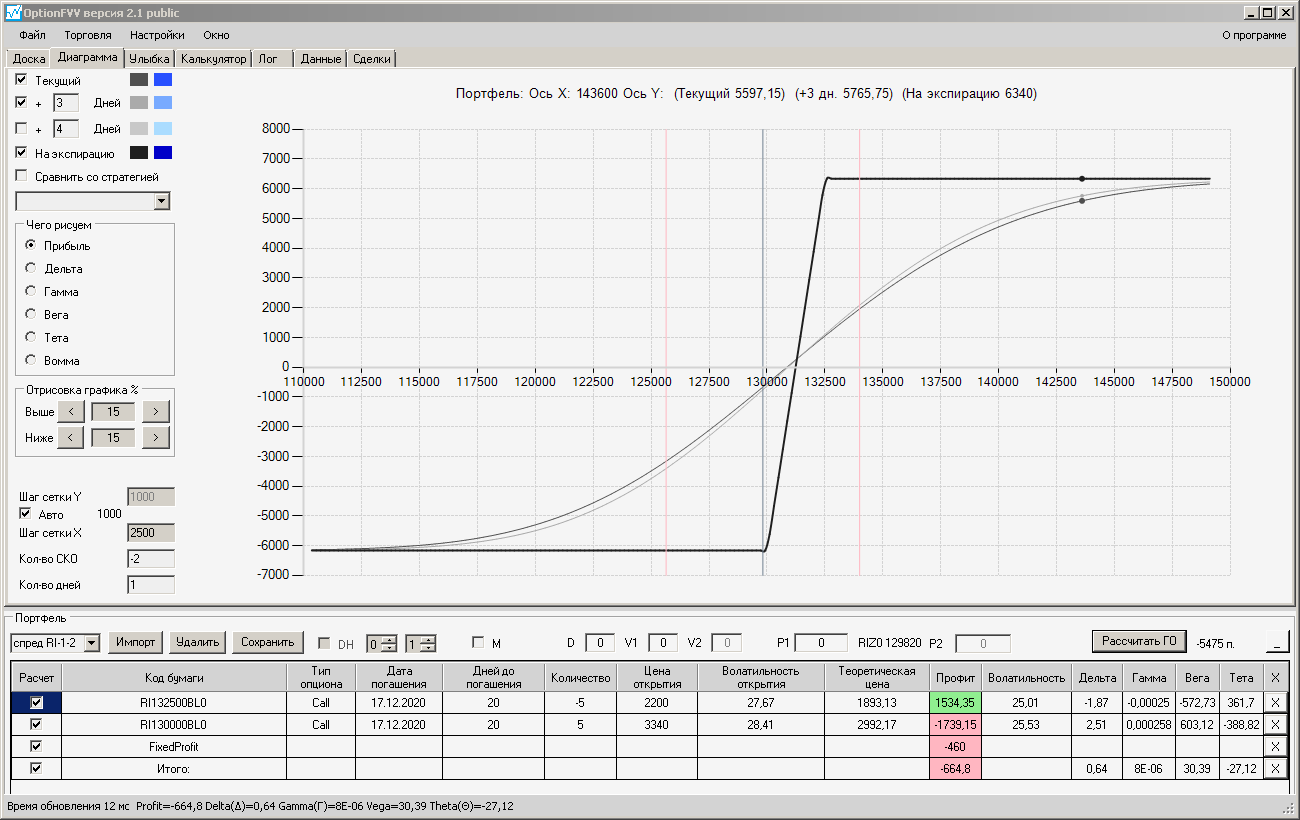The width and height of the screenshot is (1300, 820).
Task: Select the Прибыль radio button
Action: [31, 246]
